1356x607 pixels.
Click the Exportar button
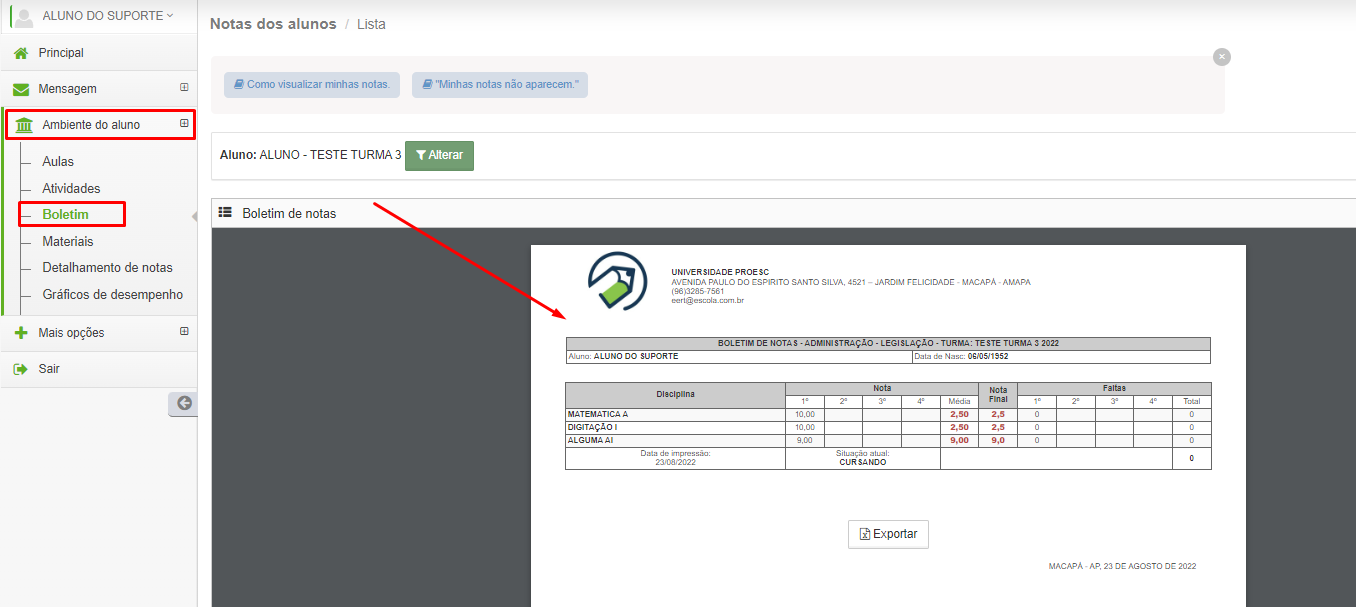pos(888,534)
